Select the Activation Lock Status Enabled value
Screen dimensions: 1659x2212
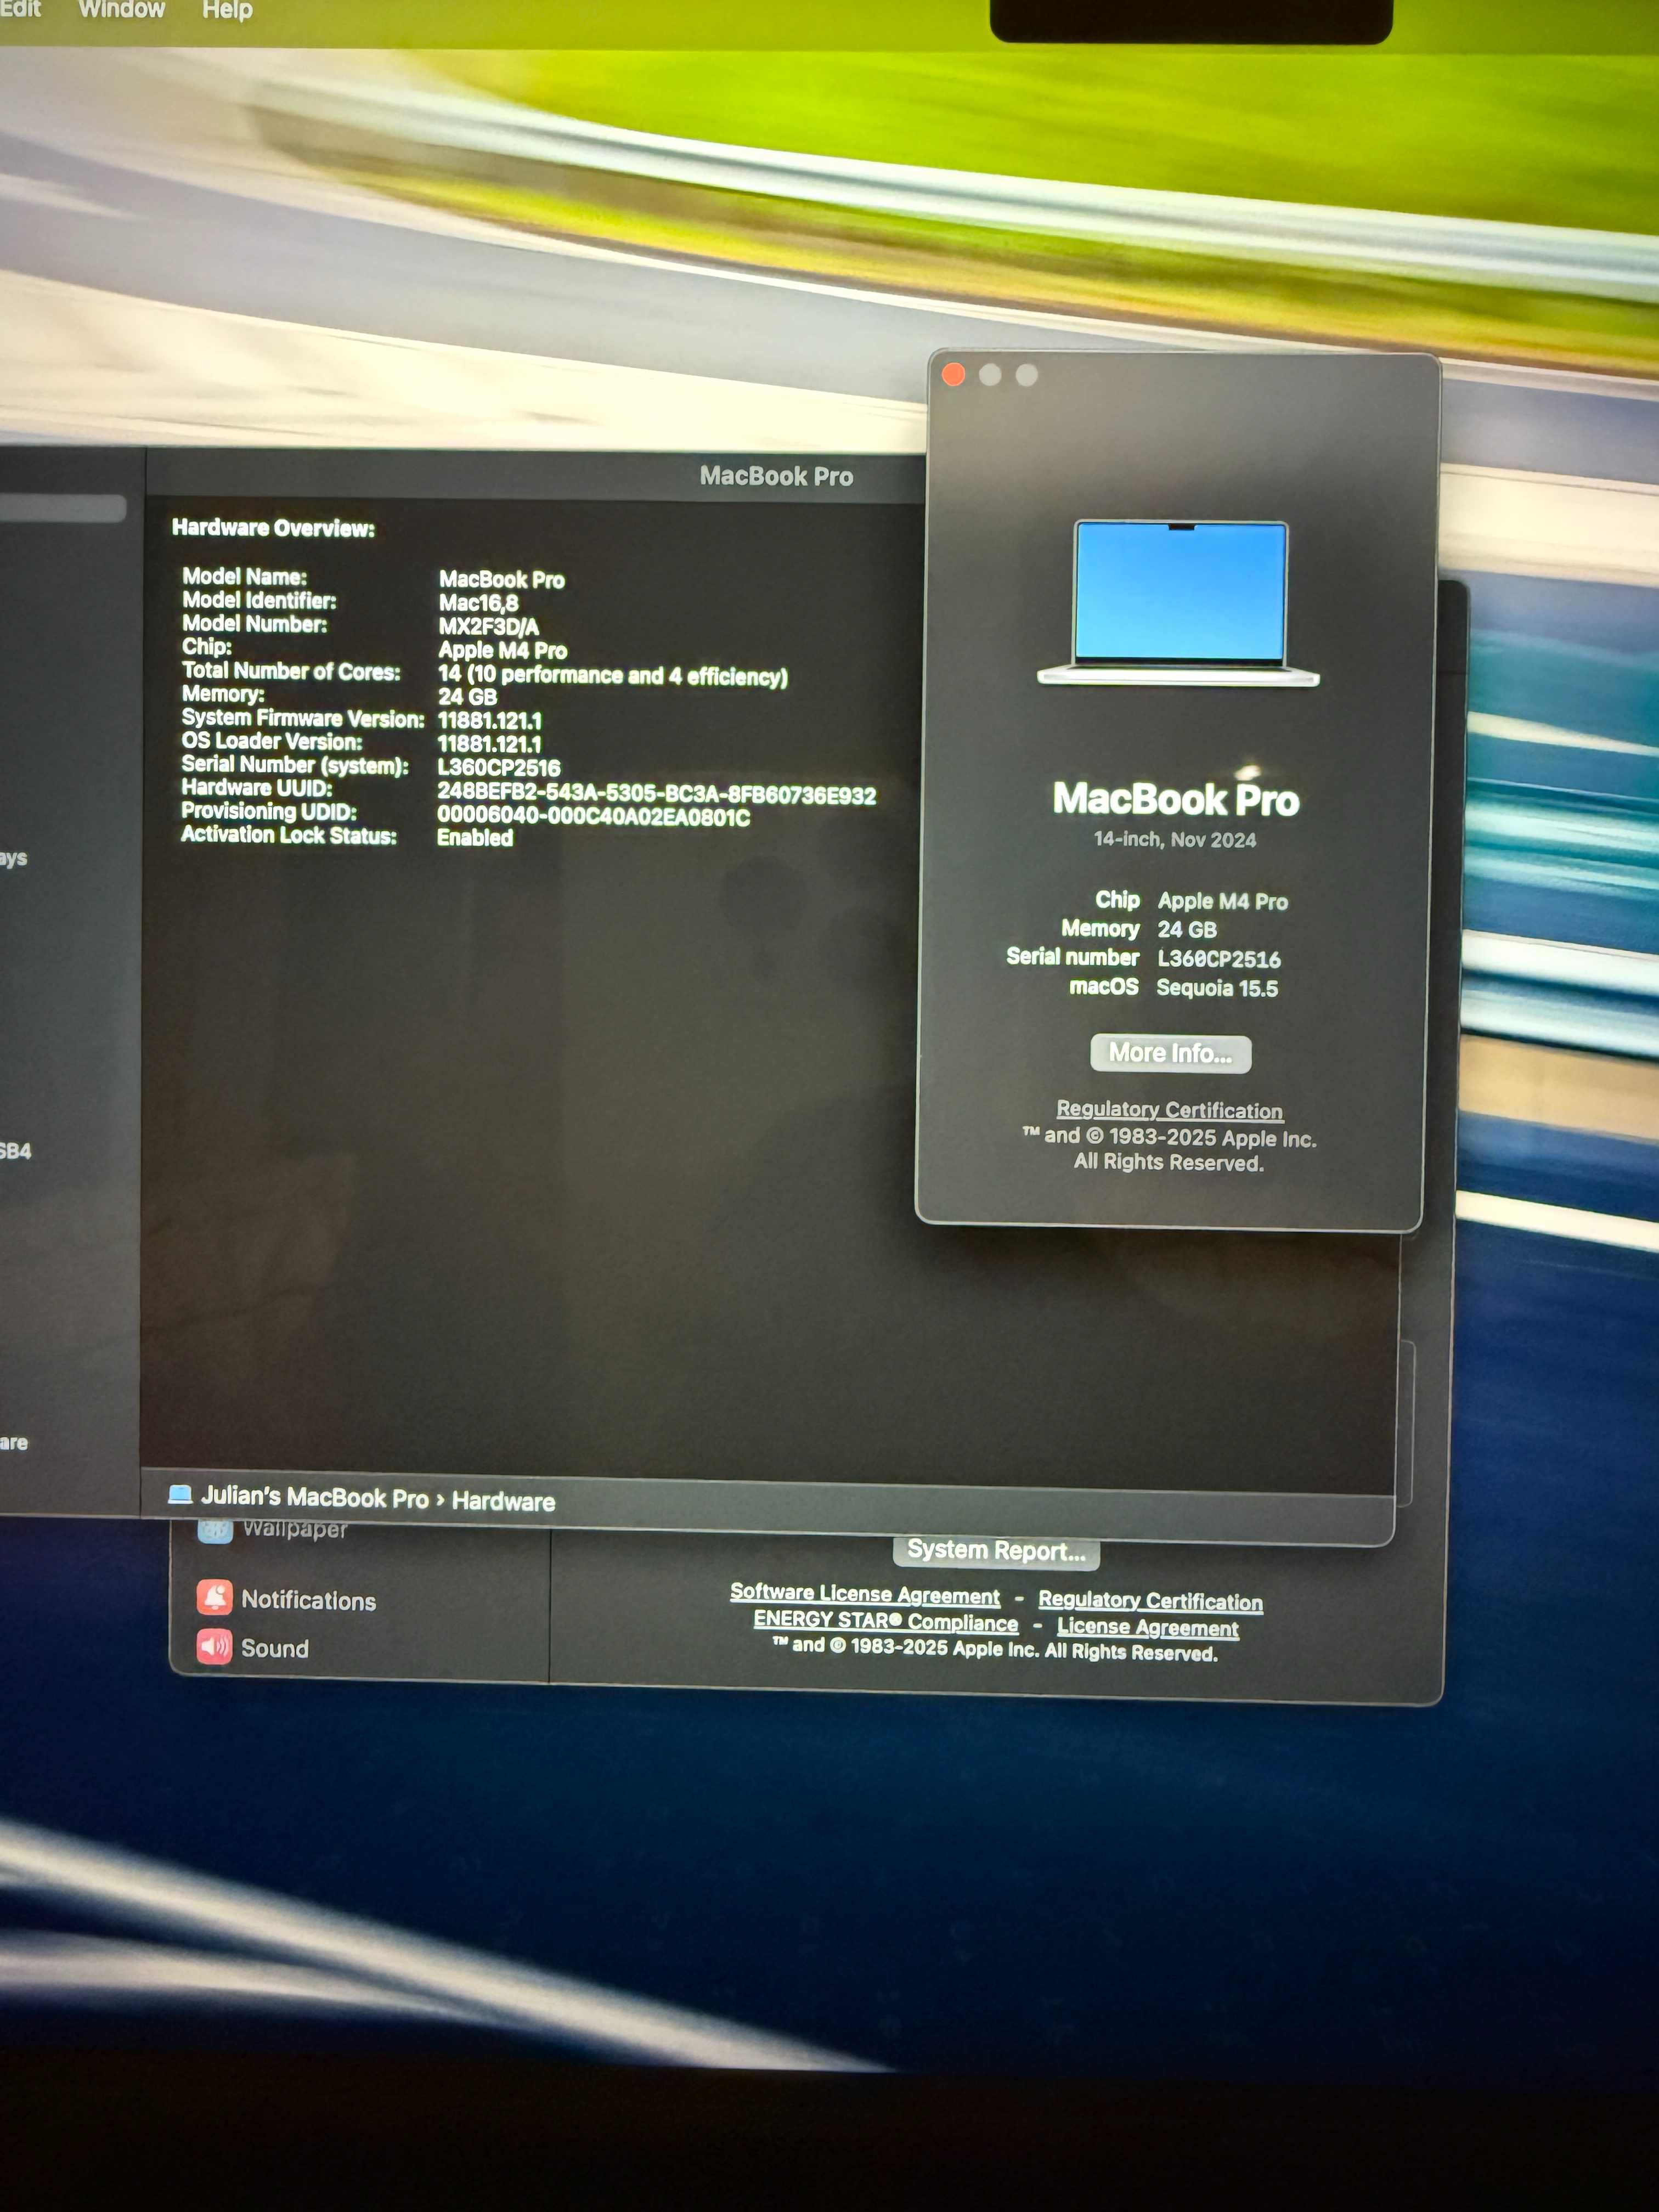pos(474,837)
